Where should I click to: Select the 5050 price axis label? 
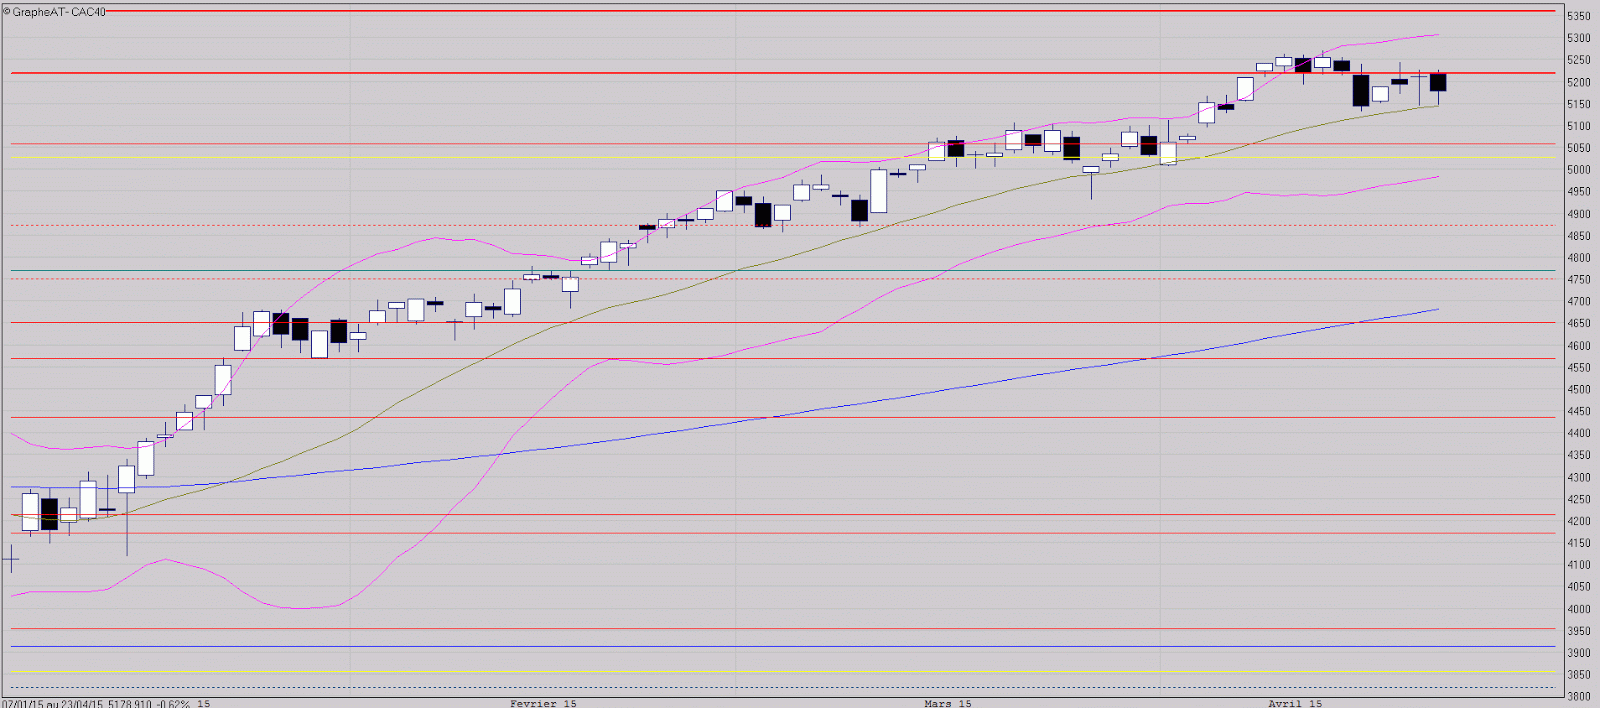[1579, 148]
